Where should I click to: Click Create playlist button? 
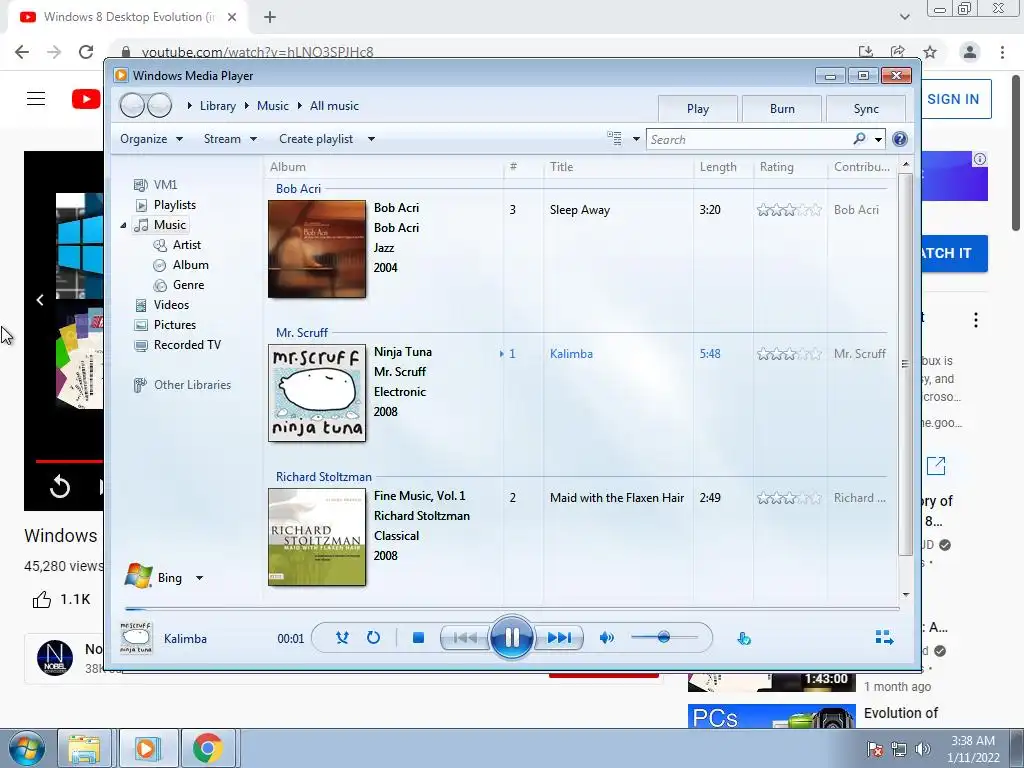point(316,139)
